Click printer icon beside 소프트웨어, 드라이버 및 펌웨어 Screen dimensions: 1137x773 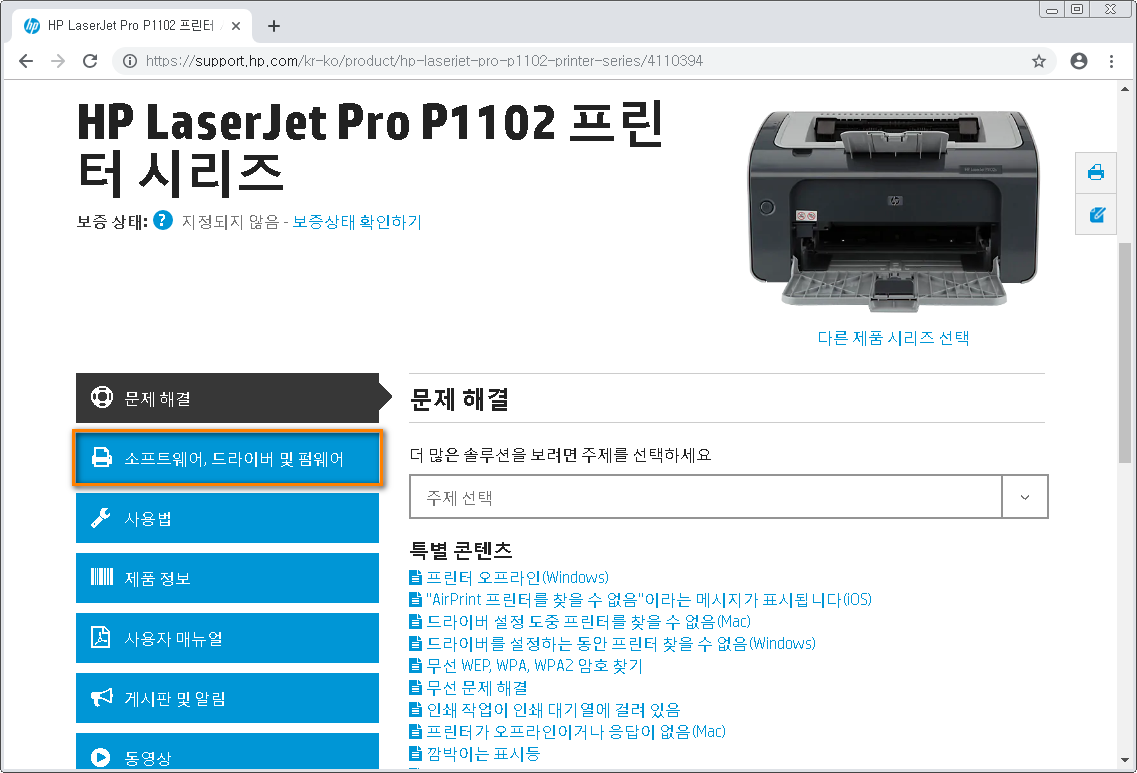[102, 458]
